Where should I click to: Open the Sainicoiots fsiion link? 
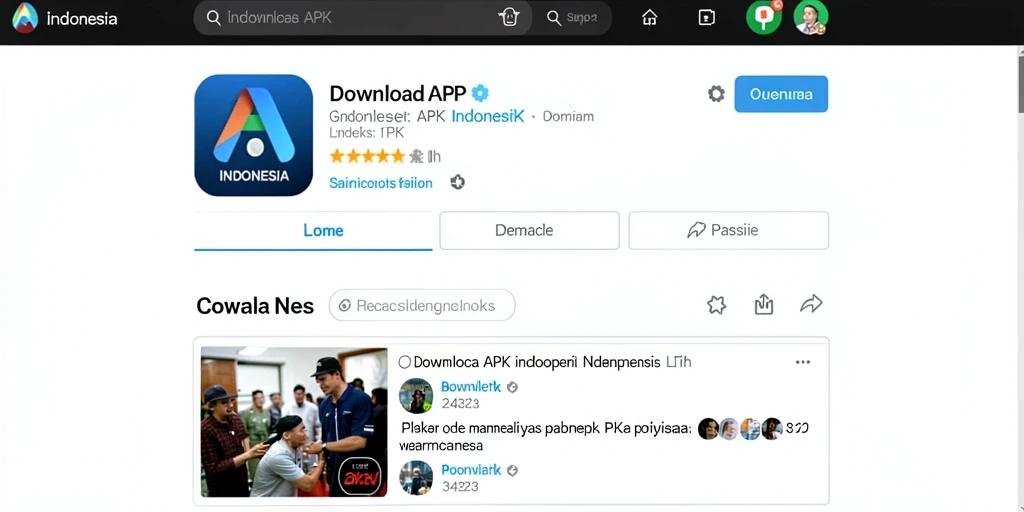(381, 183)
